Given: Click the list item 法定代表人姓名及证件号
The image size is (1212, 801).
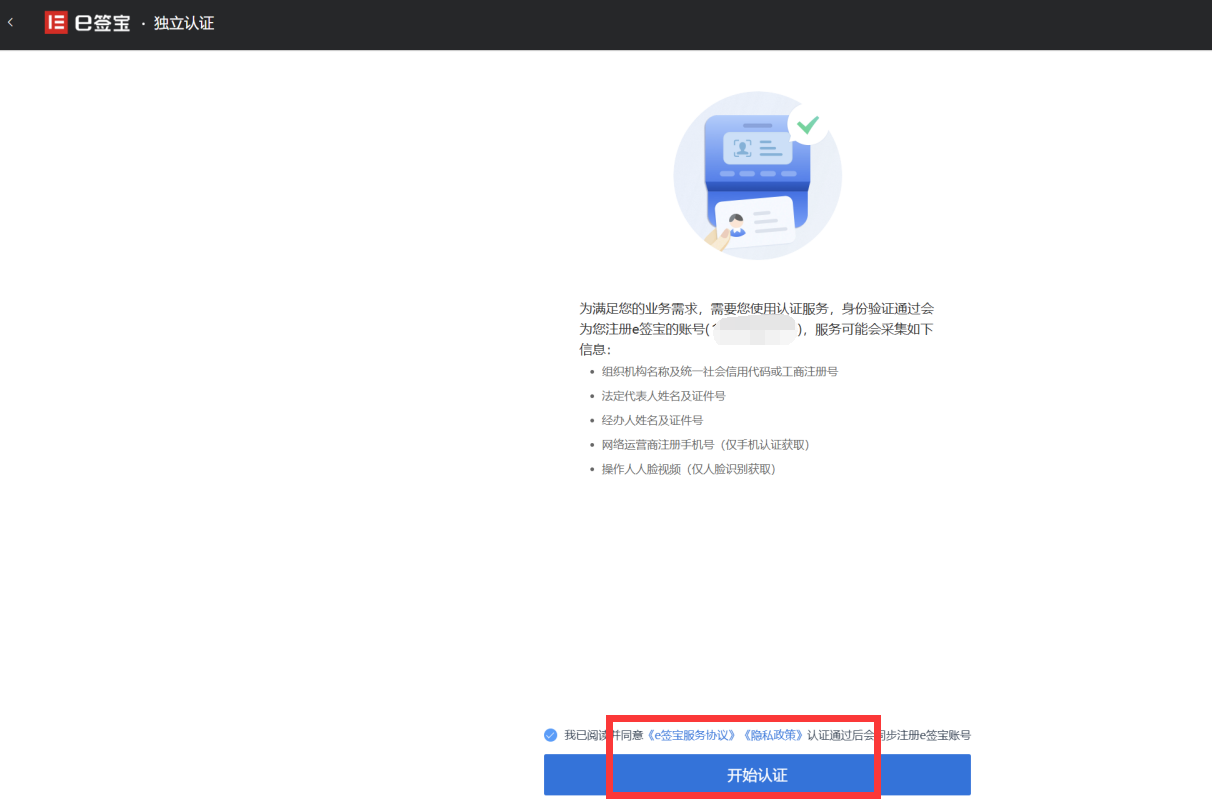Looking at the screenshot, I should tap(663, 396).
